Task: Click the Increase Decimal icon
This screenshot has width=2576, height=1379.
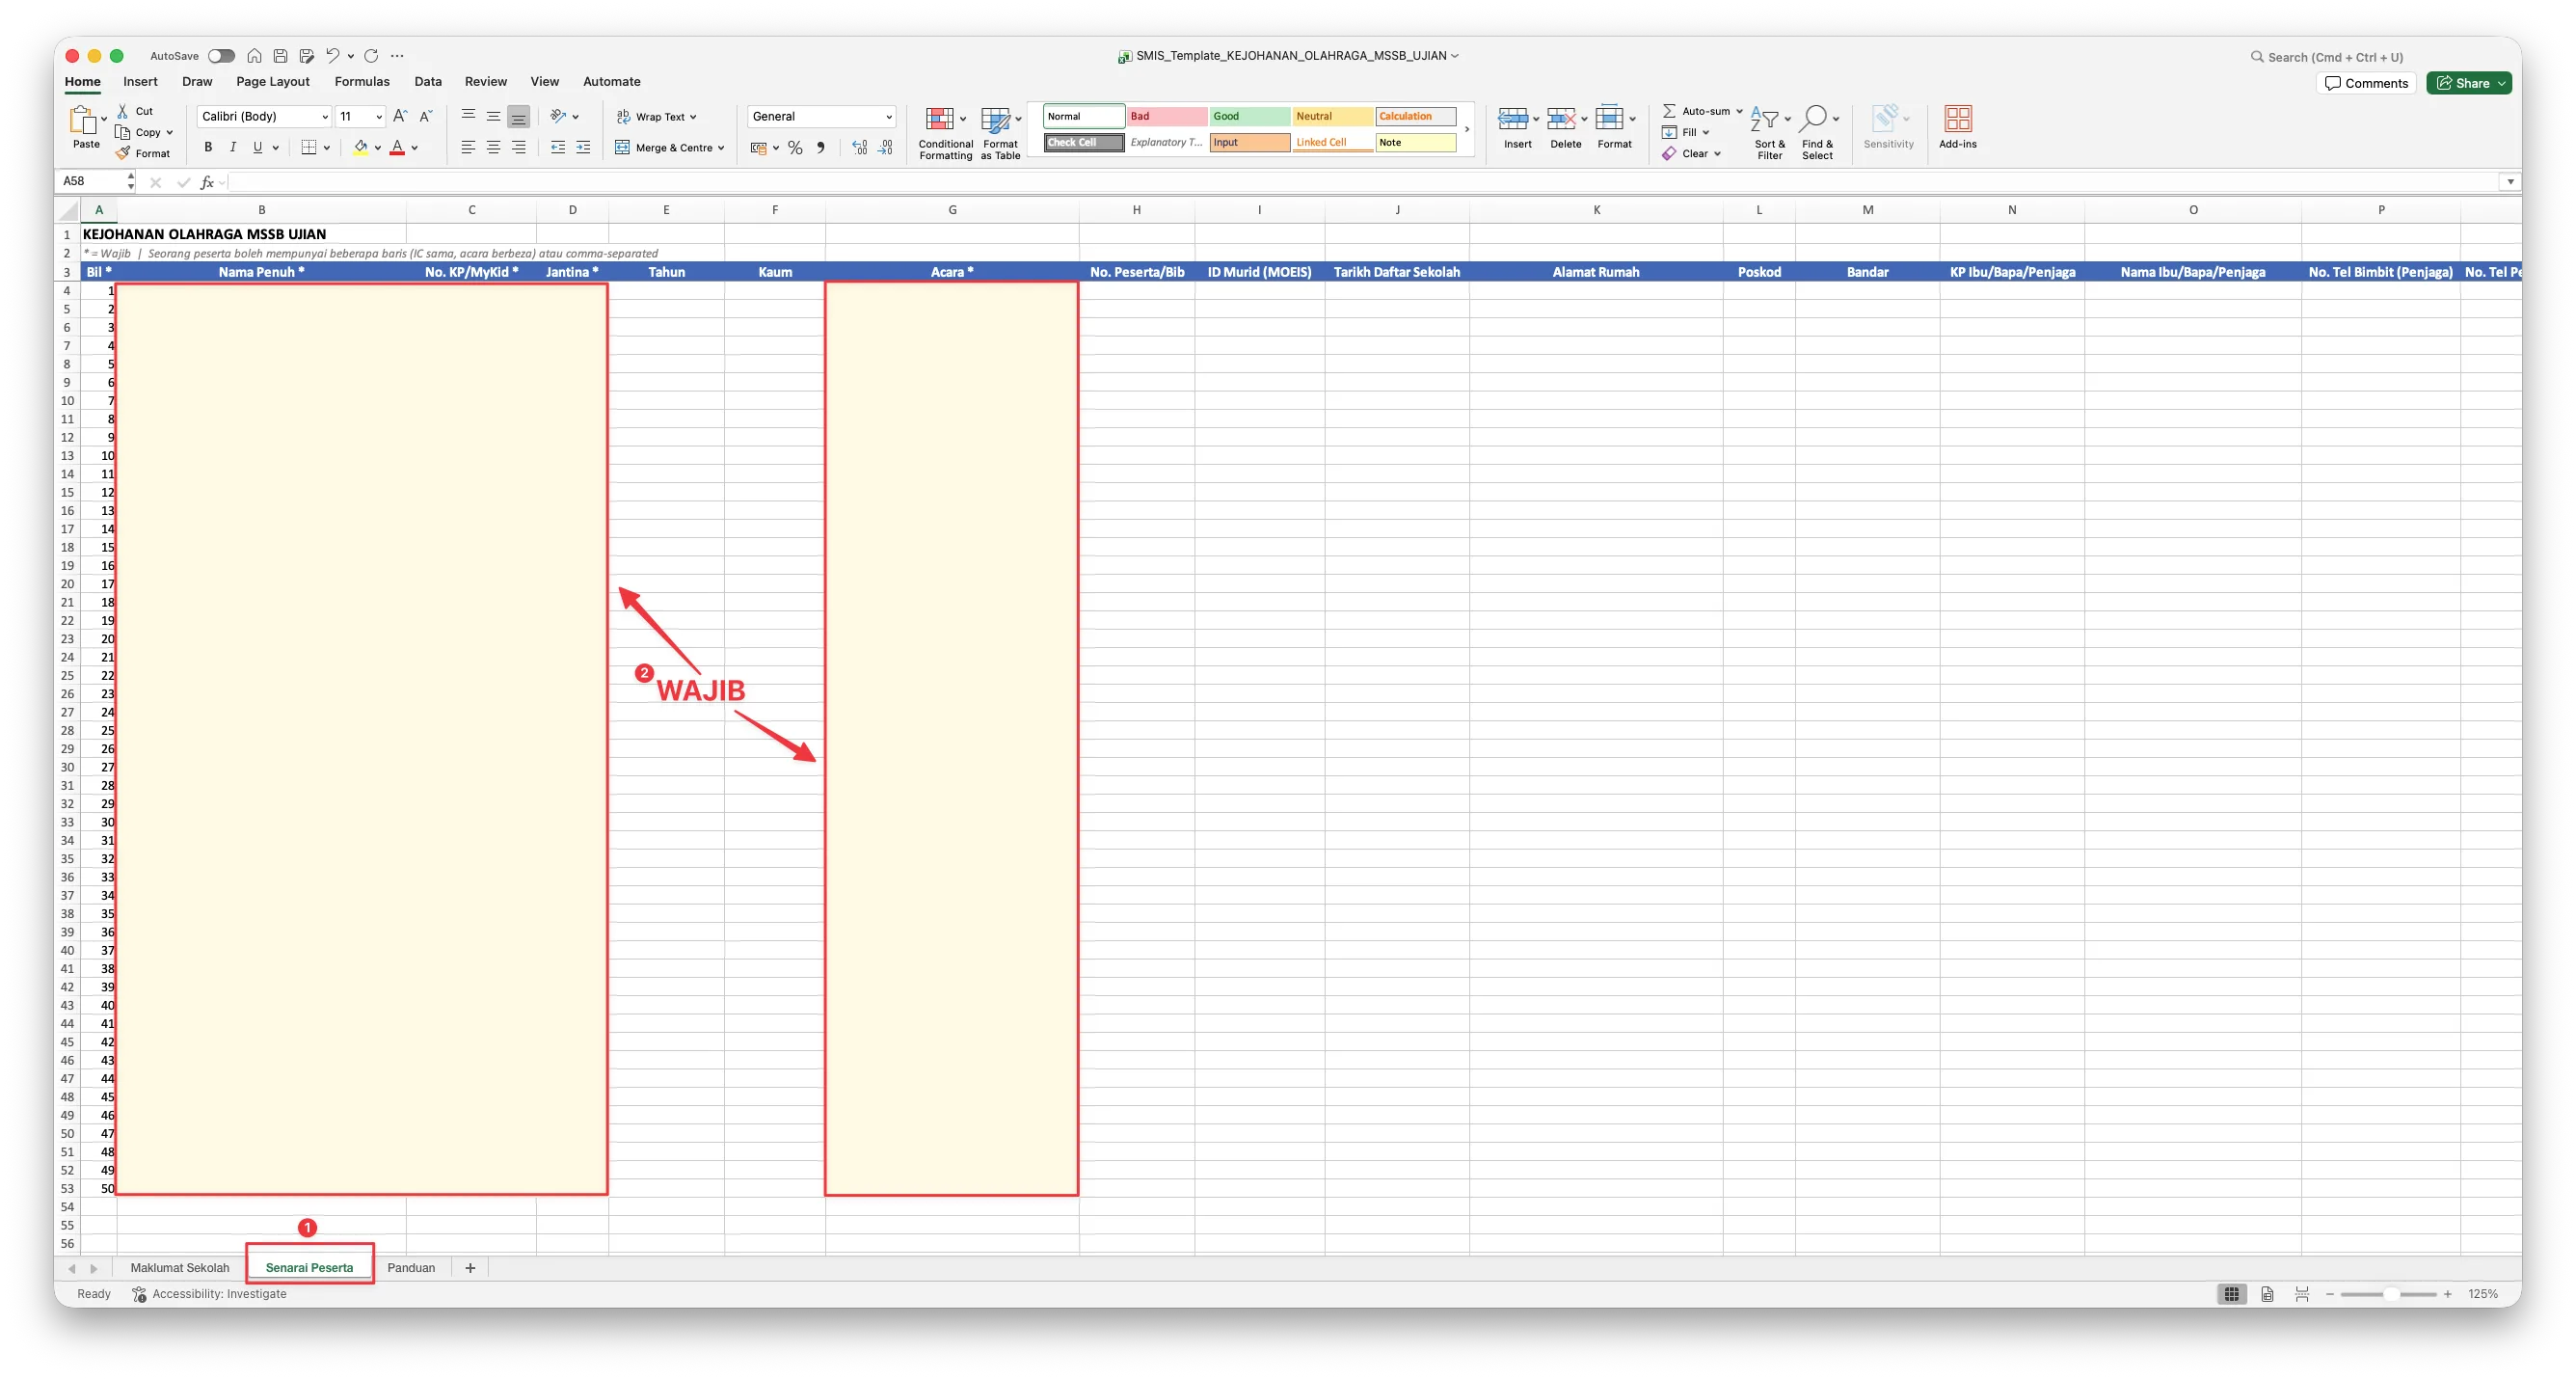Action: tap(859, 148)
